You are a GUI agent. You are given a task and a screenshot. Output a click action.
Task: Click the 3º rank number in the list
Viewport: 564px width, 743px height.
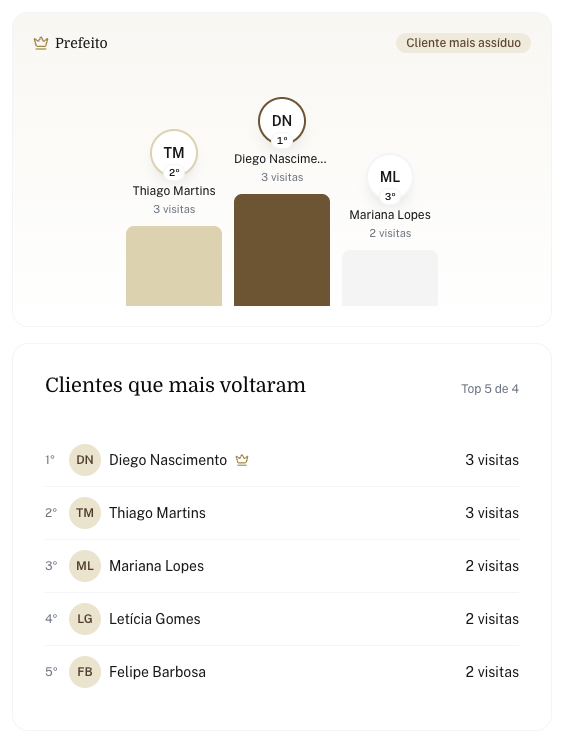point(51,566)
